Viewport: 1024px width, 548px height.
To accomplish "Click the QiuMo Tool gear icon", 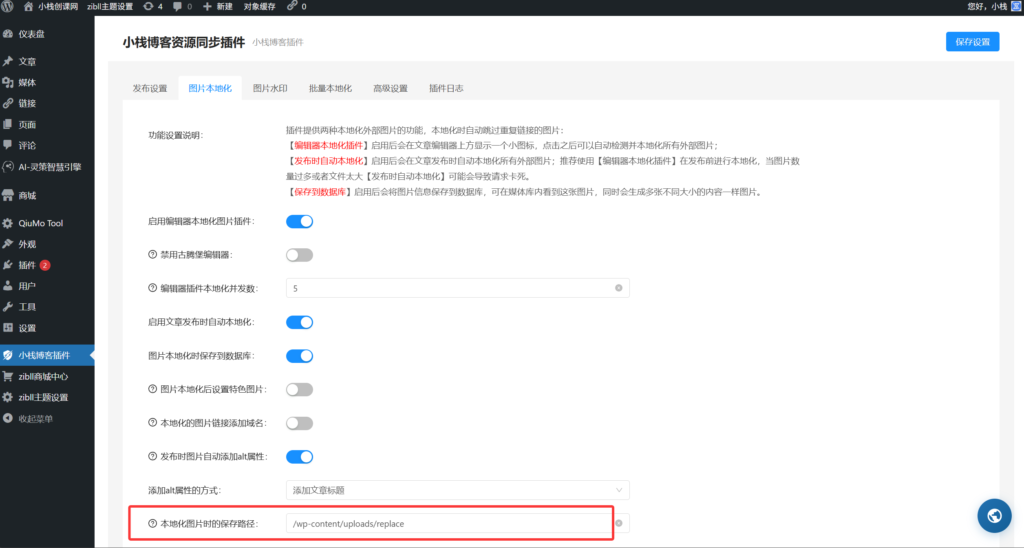I will (8, 223).
